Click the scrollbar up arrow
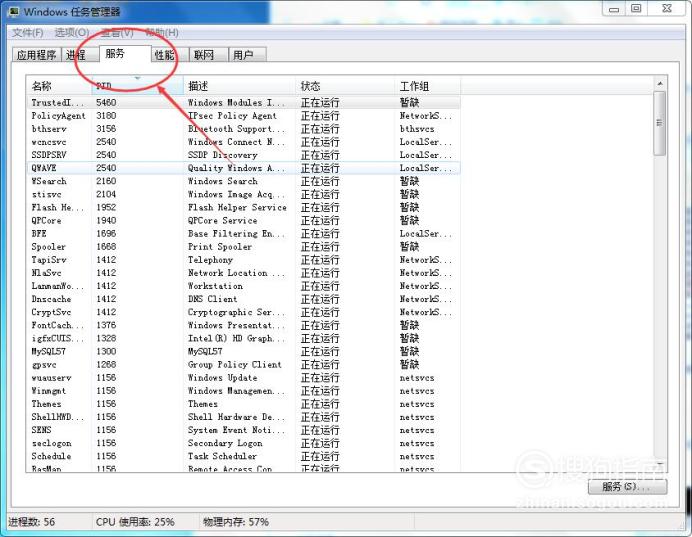Viewport: 692px width, 537px height. click(660, 83)
